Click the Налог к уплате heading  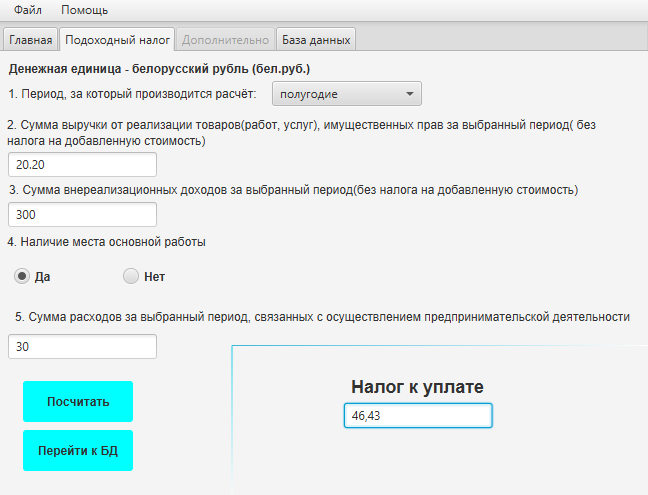pyautogui.click(x=417, y=387)
